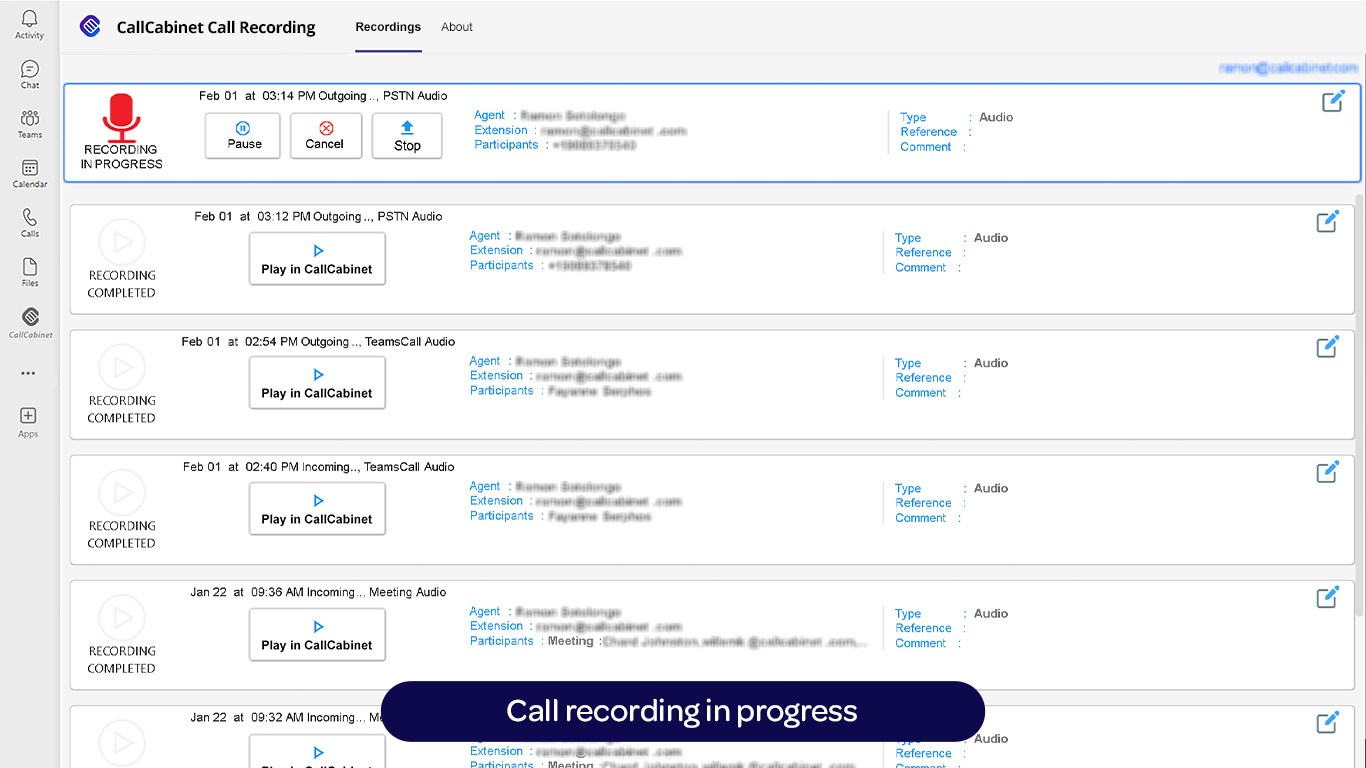Switch to the About tab
The image size is (1366, 768).
pos(457,27)
